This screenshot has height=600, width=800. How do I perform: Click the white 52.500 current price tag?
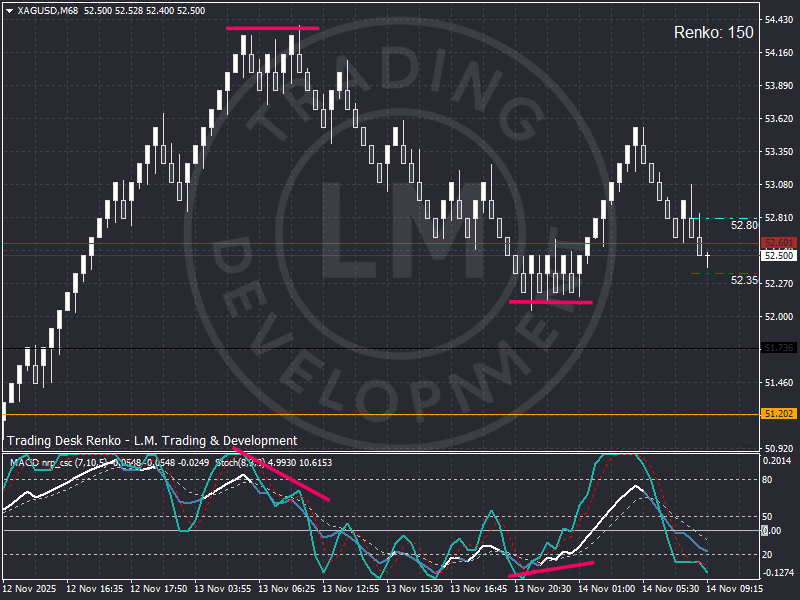tap(777, 256)
